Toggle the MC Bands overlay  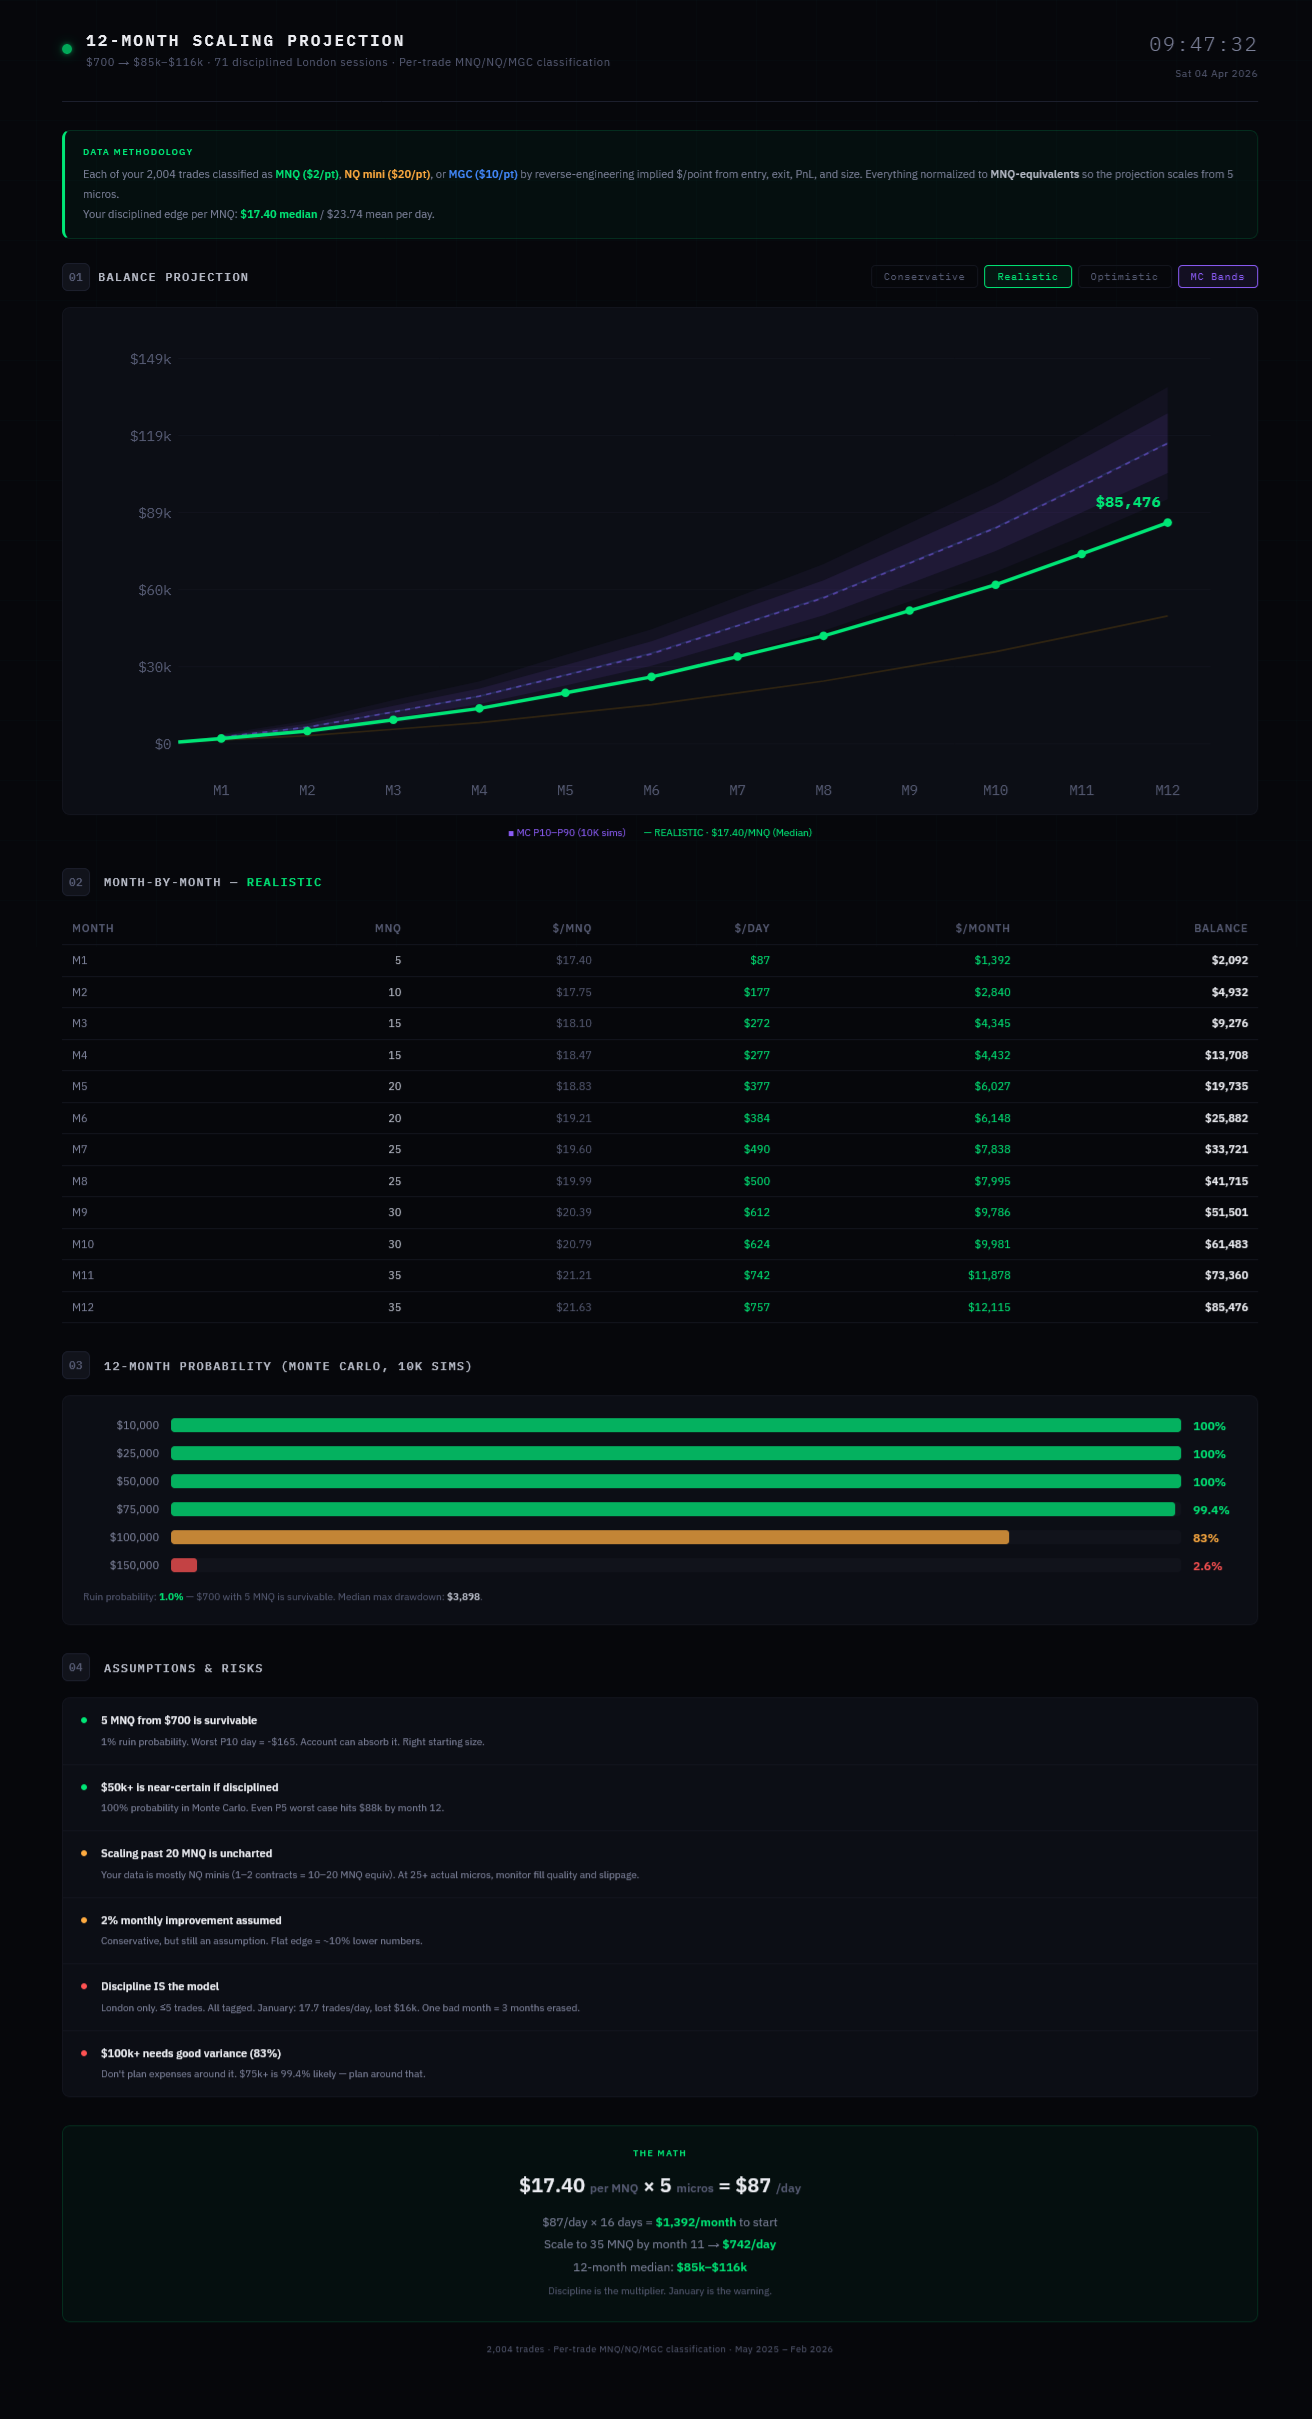(1217, 277)
